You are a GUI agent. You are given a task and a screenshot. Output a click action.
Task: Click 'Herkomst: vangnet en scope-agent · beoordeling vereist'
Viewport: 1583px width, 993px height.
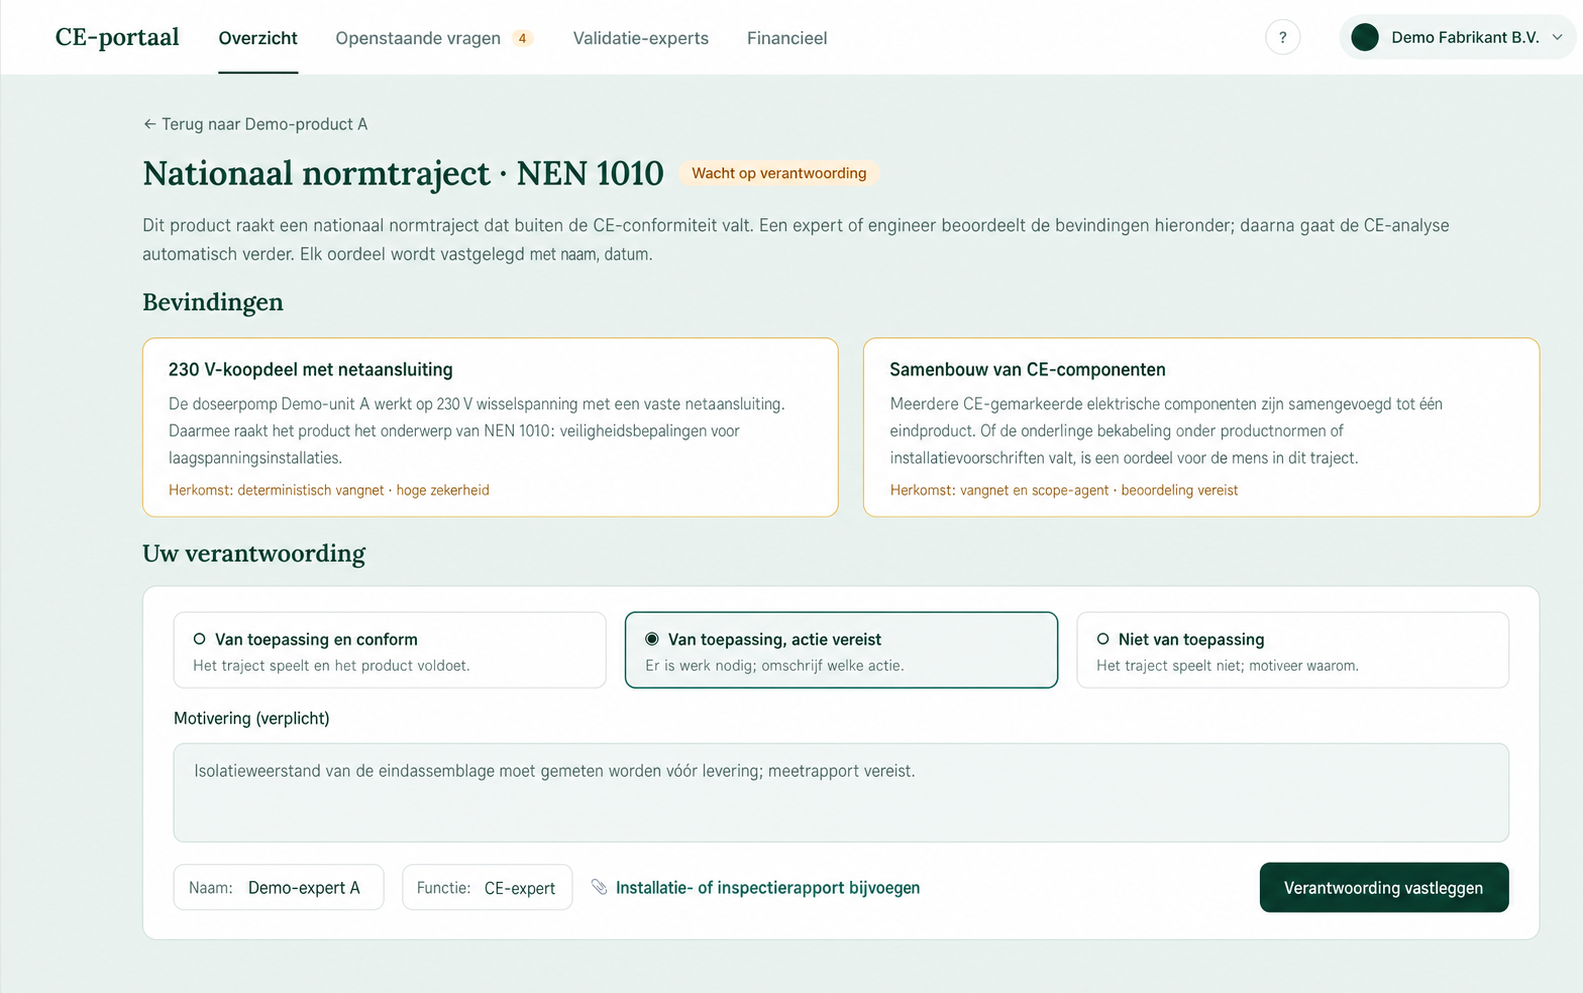coord(1064,490)
